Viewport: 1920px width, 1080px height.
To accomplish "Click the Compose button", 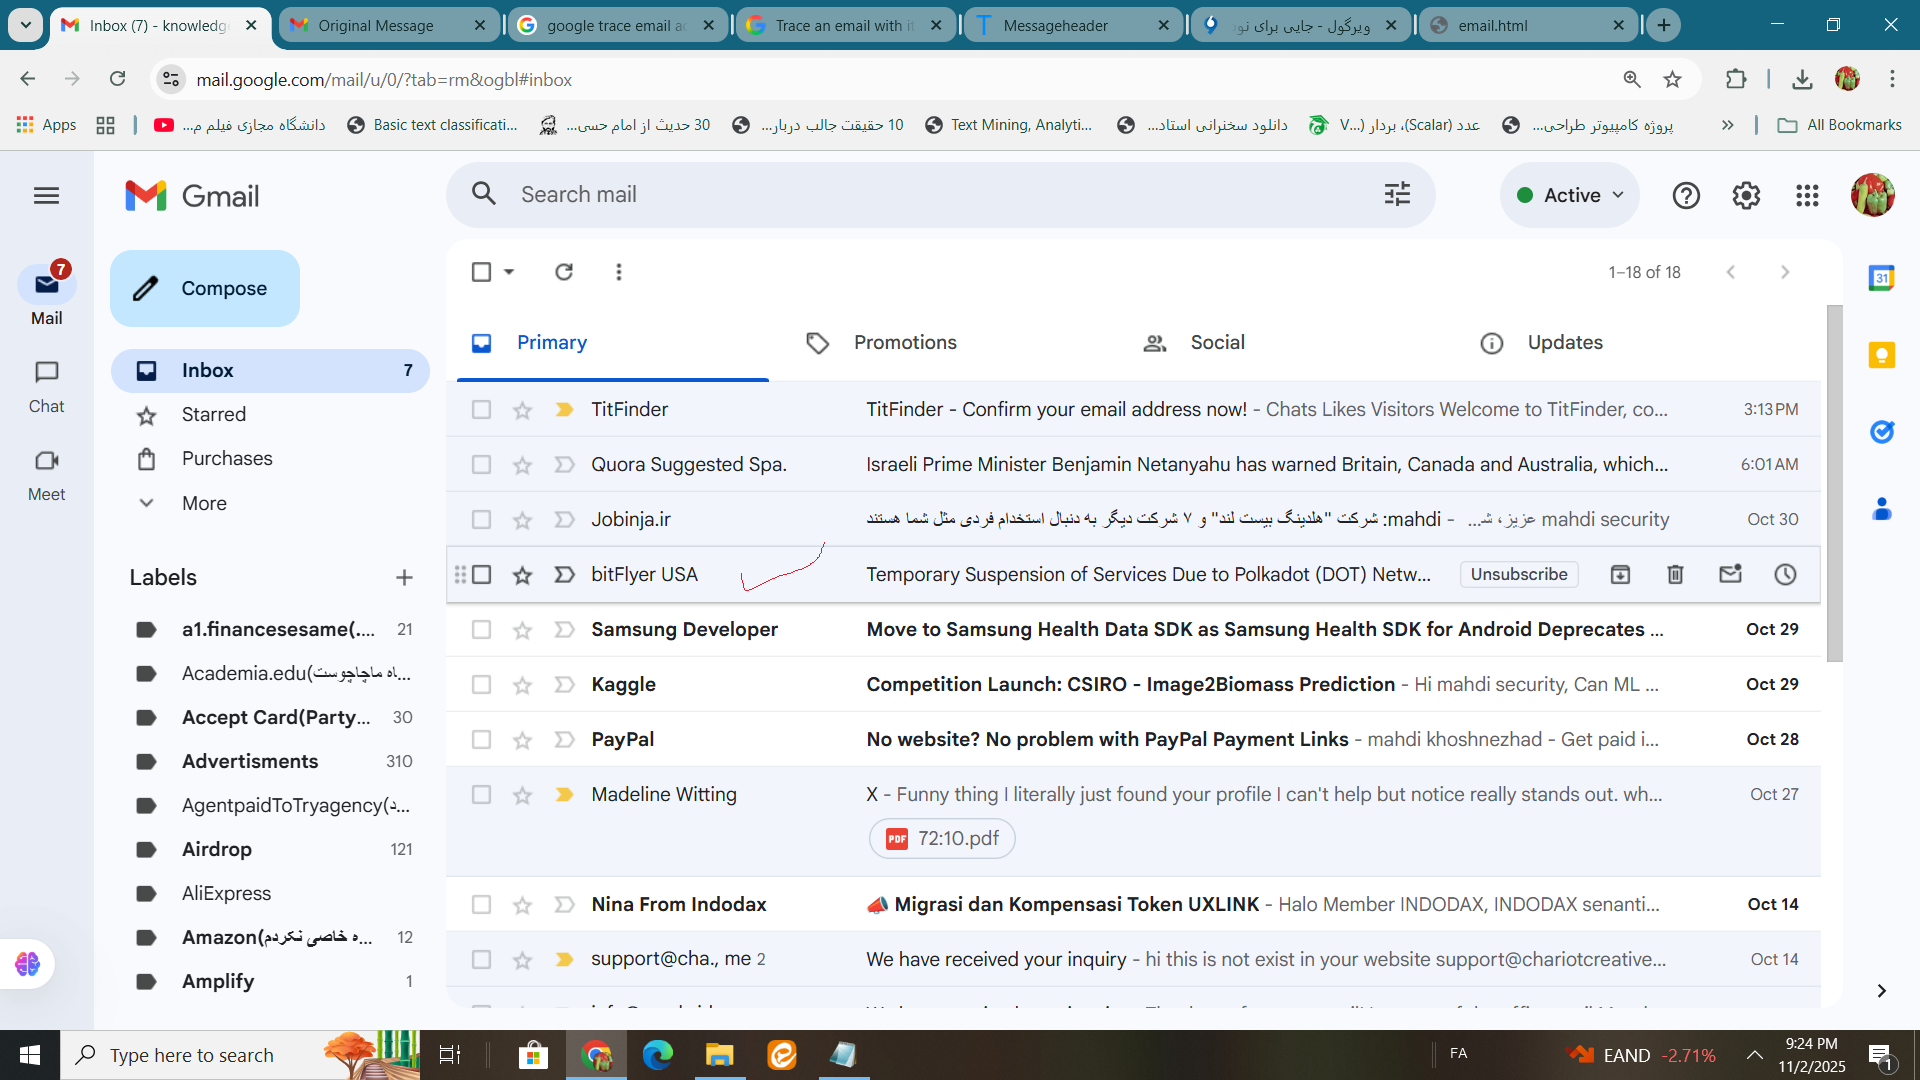I will pyautogui.click(x=205, y=289).
